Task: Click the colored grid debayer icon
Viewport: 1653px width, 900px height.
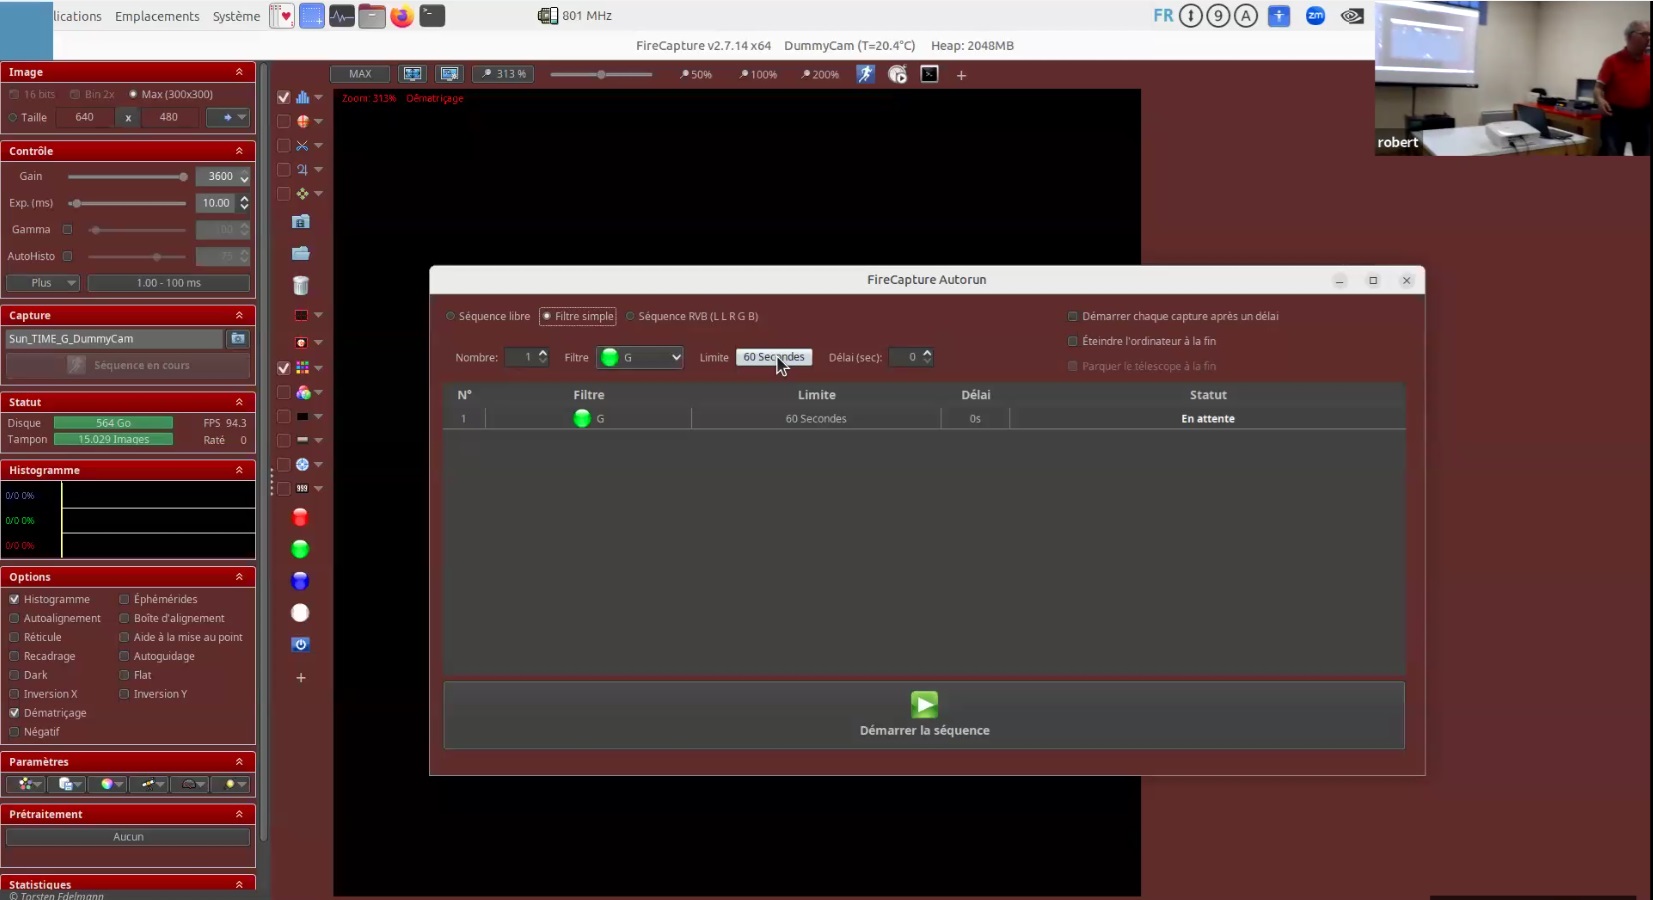Action: pyautogui.click(x=302, y=367)
